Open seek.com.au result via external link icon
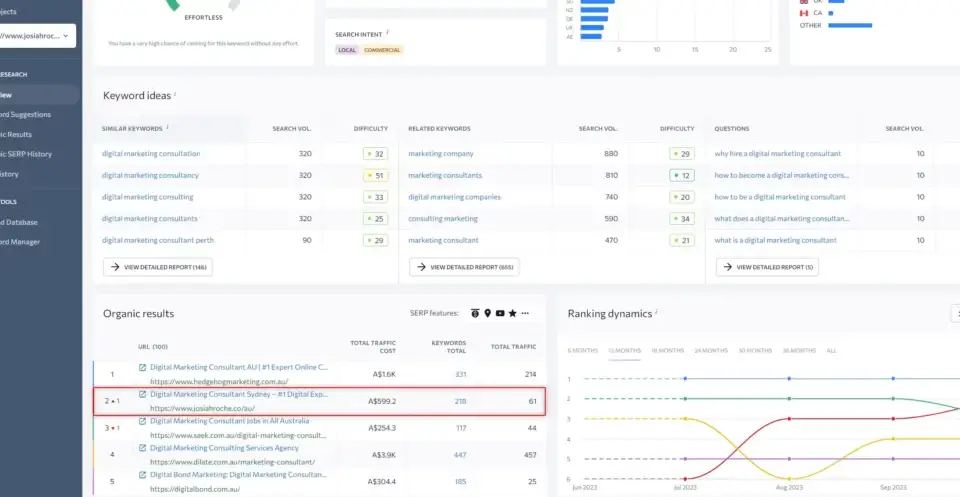This screenshot has height=497, width=960. (x=143, y=421)
